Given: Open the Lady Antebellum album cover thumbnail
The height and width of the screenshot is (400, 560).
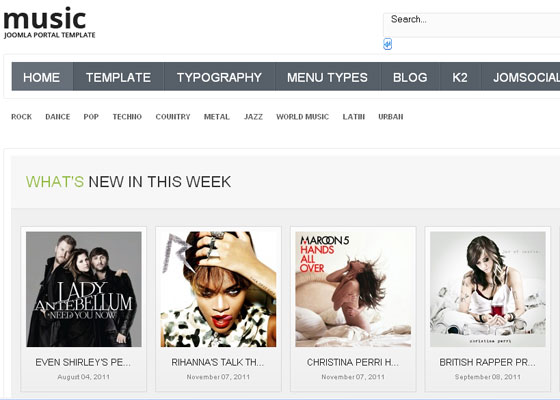Looking at the screenshot, I should tap(84, 289).
